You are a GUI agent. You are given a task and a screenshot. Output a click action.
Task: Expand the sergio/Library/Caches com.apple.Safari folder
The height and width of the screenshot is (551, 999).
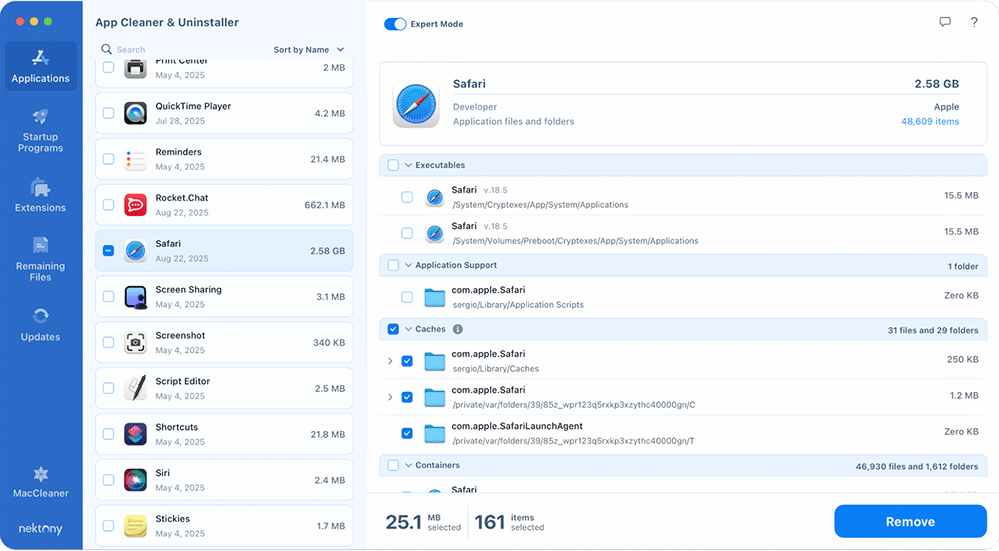tap(390, 361)
